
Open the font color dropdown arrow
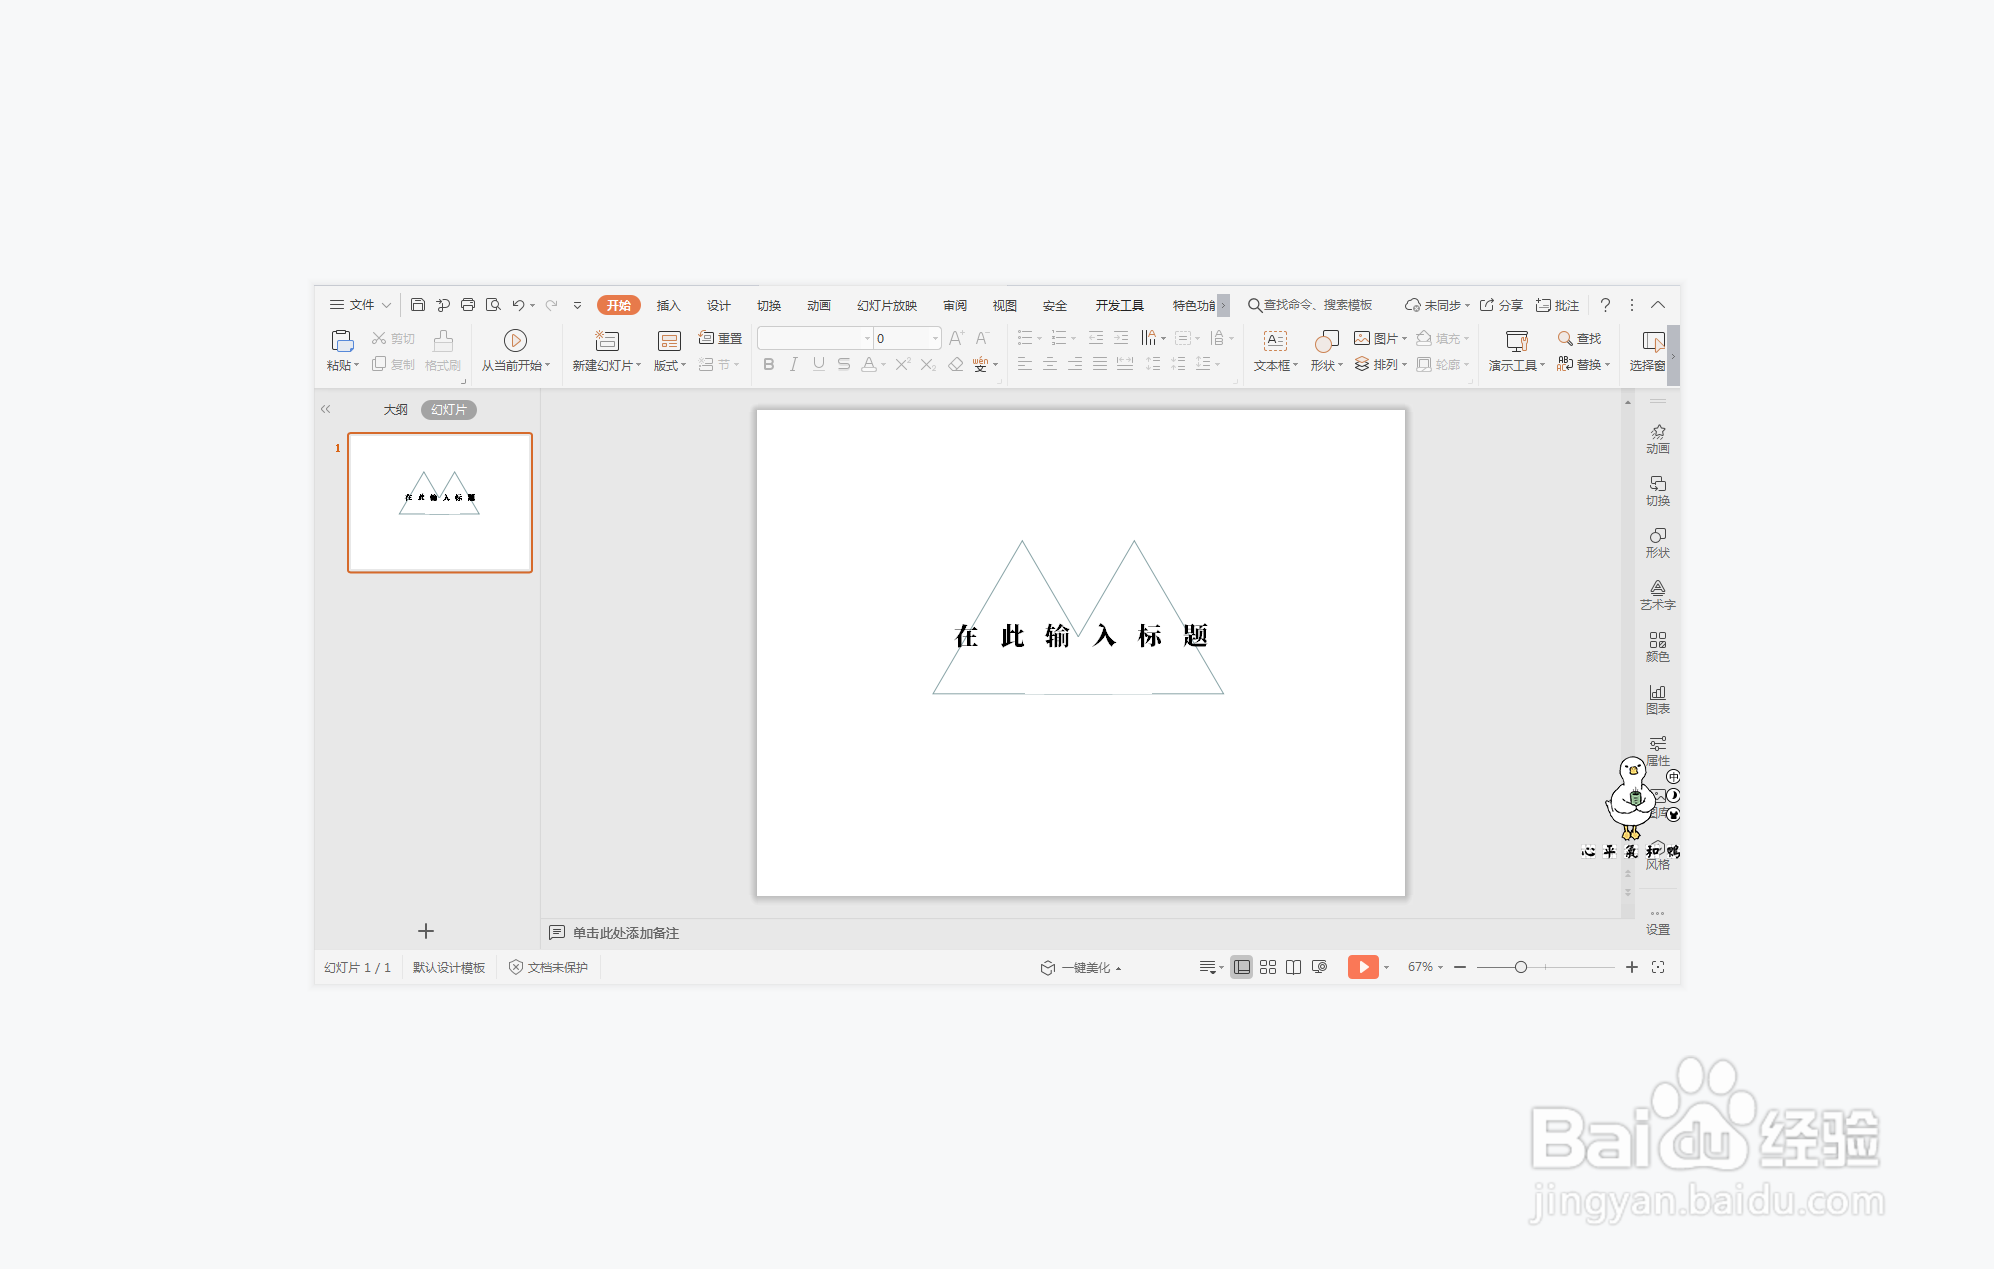point(884,365)
